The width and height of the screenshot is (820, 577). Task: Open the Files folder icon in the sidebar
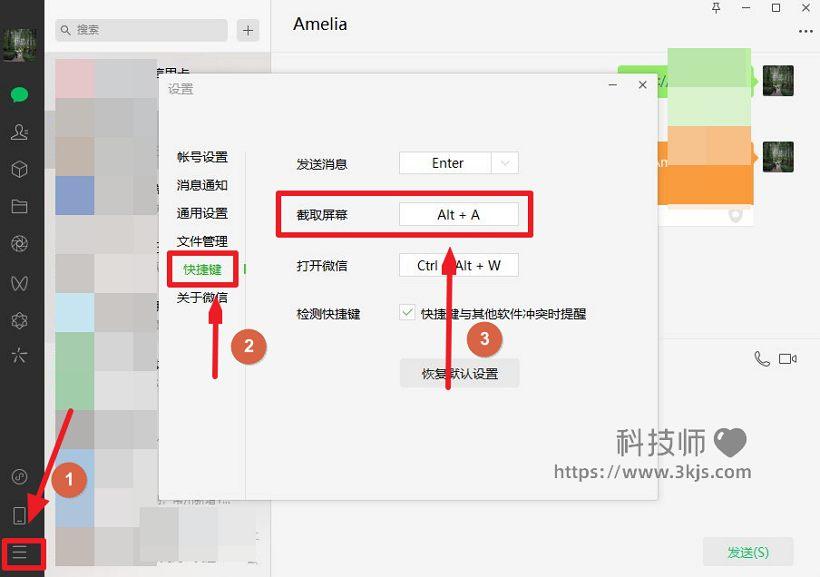tap(19, 207)
